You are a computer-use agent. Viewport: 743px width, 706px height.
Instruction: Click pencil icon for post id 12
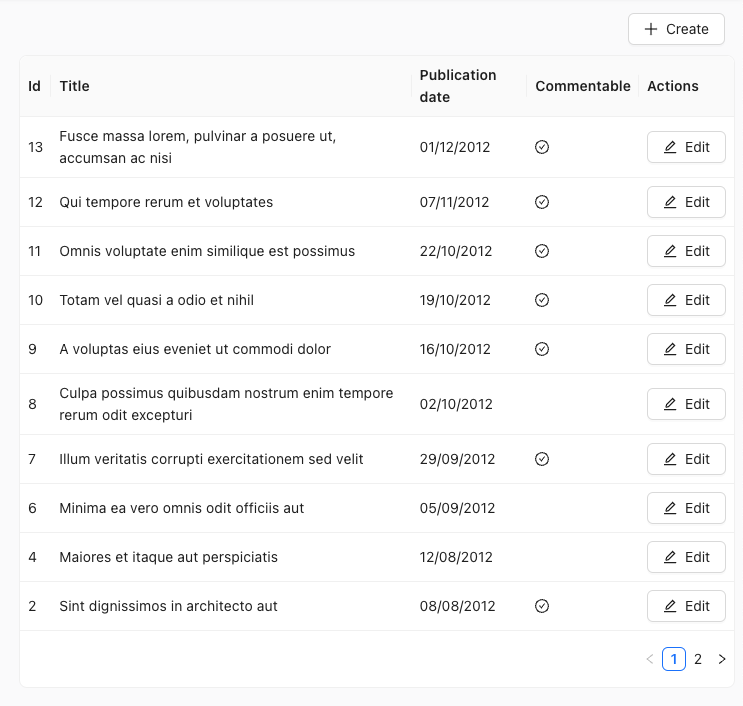point(670,202)
